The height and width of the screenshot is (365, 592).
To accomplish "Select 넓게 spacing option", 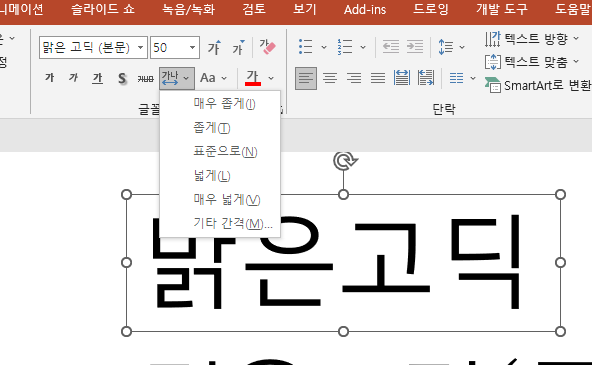I will (x=220, y=176).
